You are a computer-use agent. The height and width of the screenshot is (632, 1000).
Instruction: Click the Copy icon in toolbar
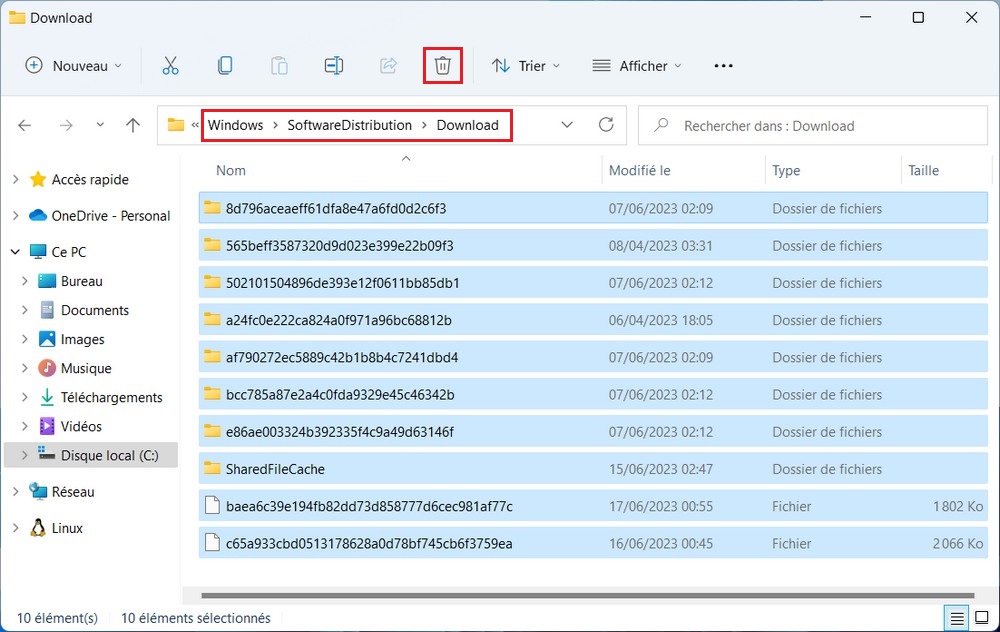click(225, 66)
